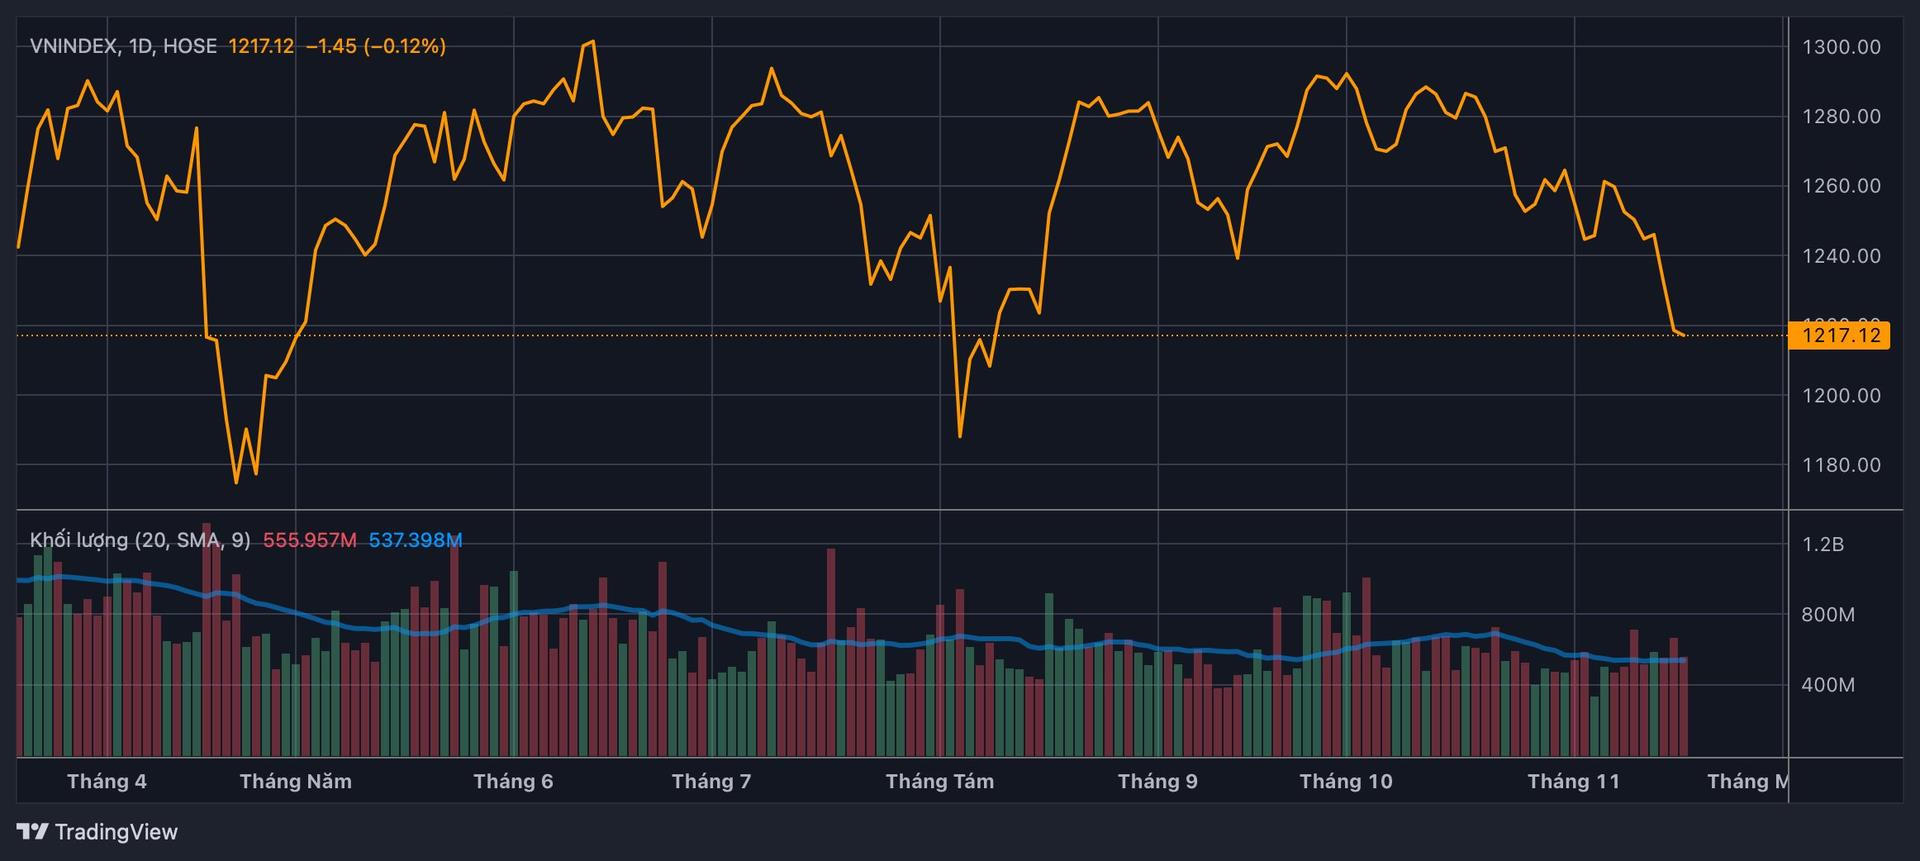Click the Tháng 11 time axis label

click(1573, 781)
